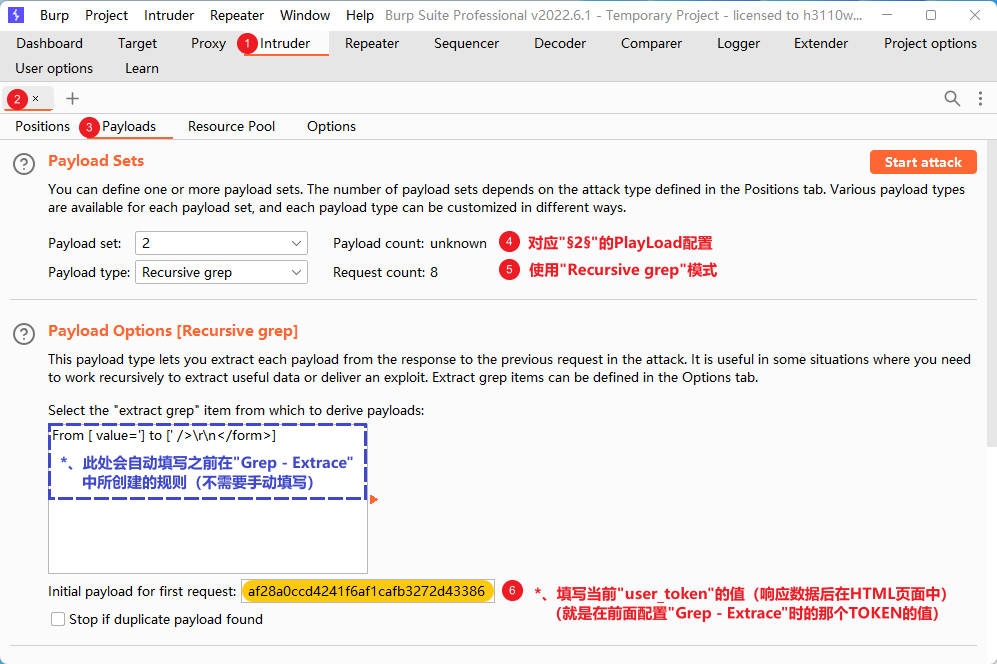Click the Burp Suite logo icon
The width and height of the screenshot is (997, 664).
pyautogui.click(x=16, y=15)
